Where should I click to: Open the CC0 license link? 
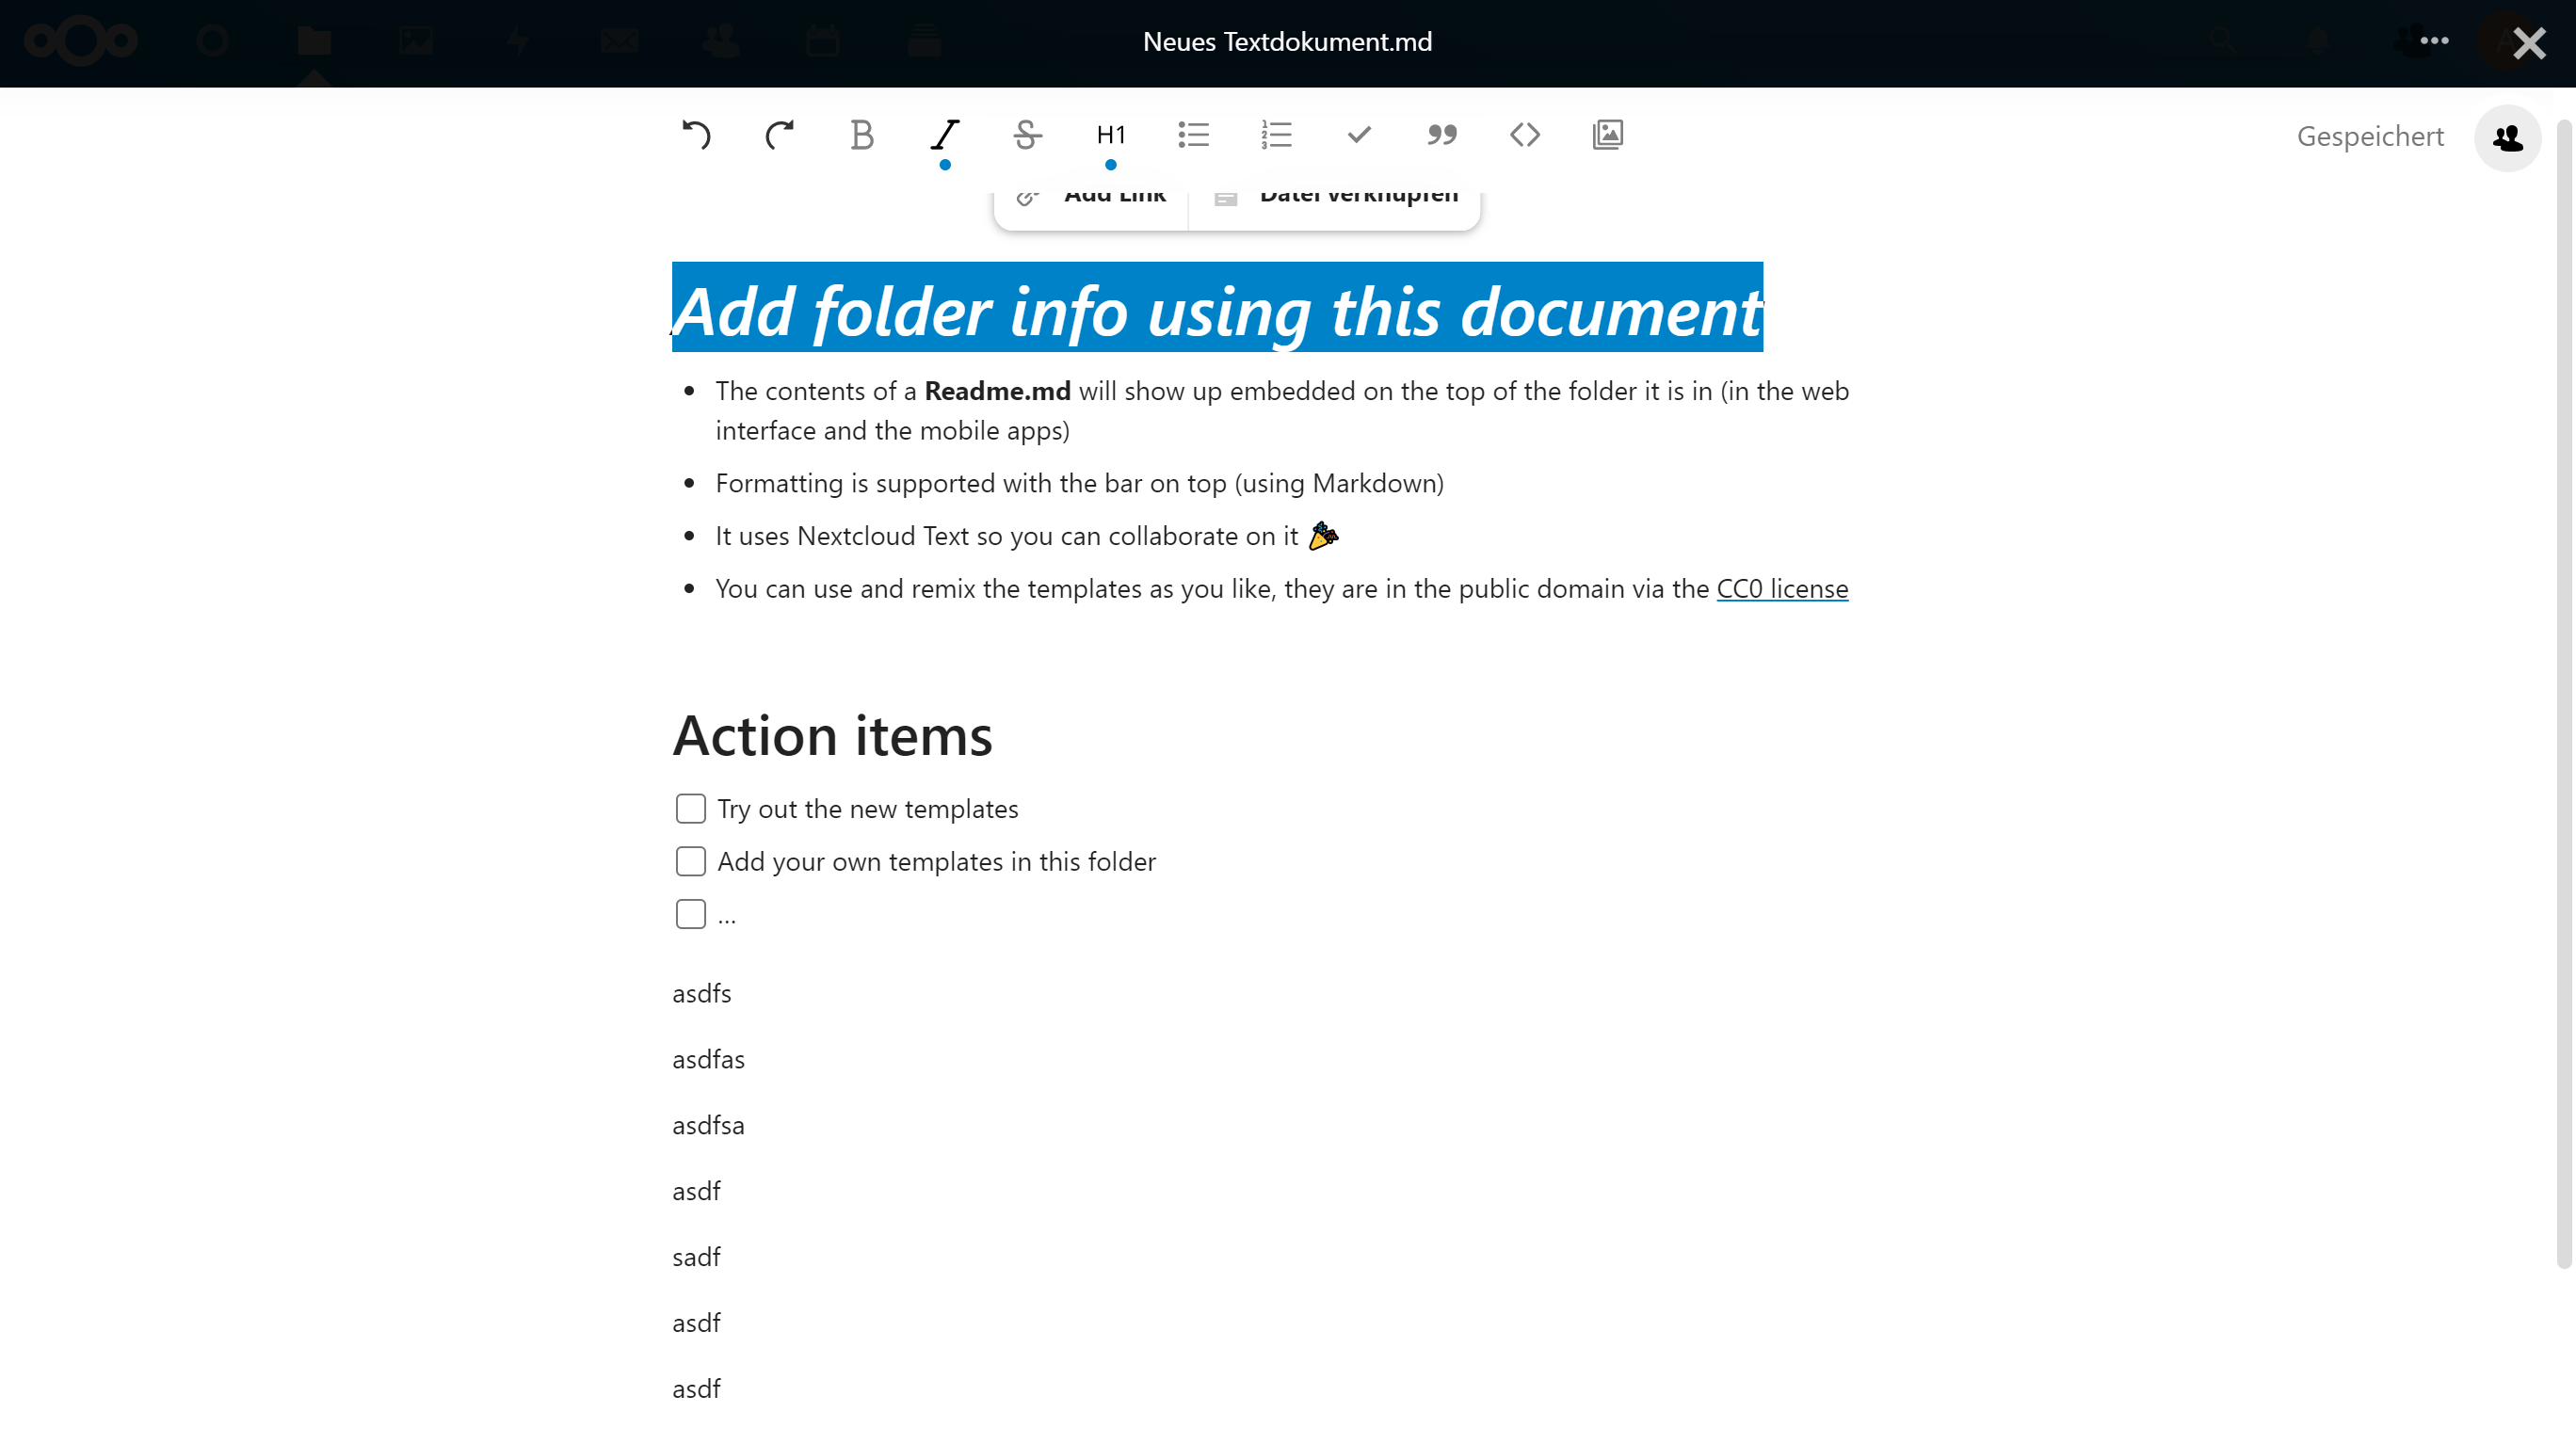pyautogui.click(x=1782, y=589)
